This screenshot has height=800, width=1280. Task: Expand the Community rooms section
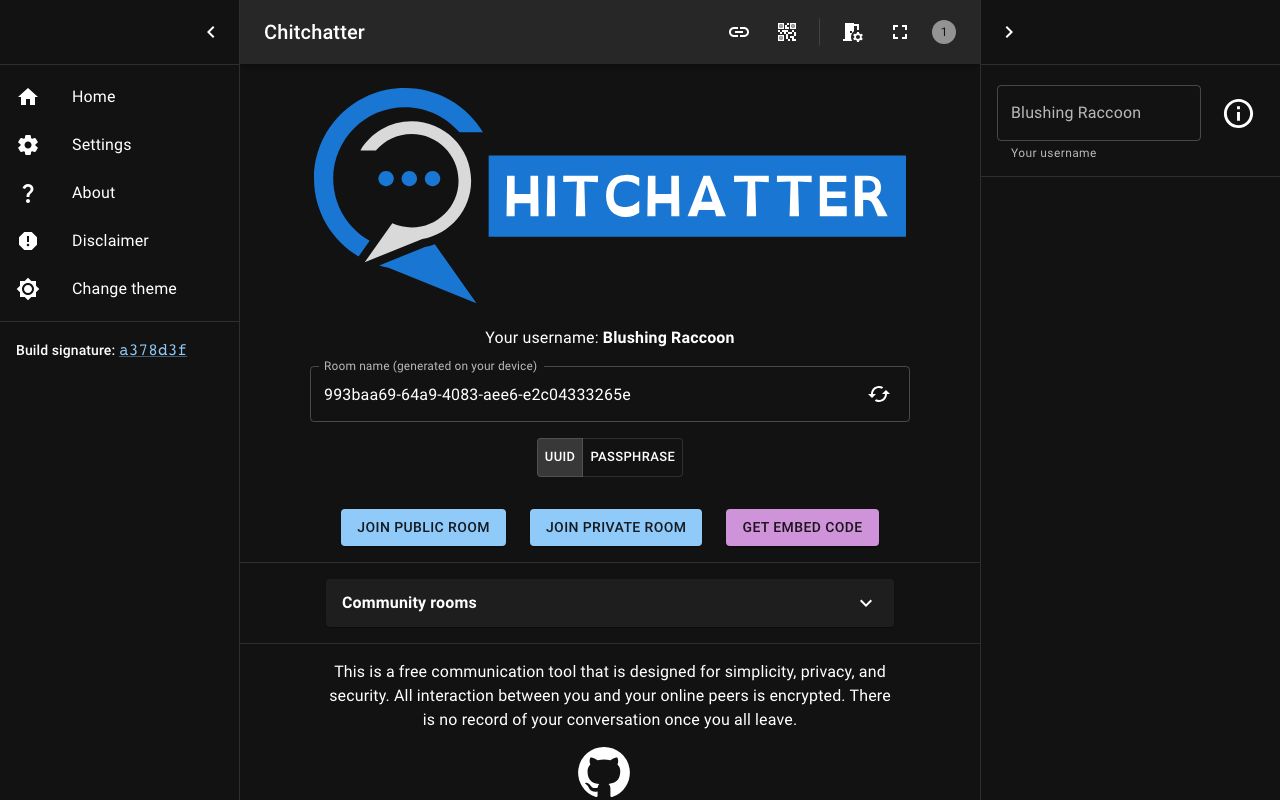[x=610, y=603]
